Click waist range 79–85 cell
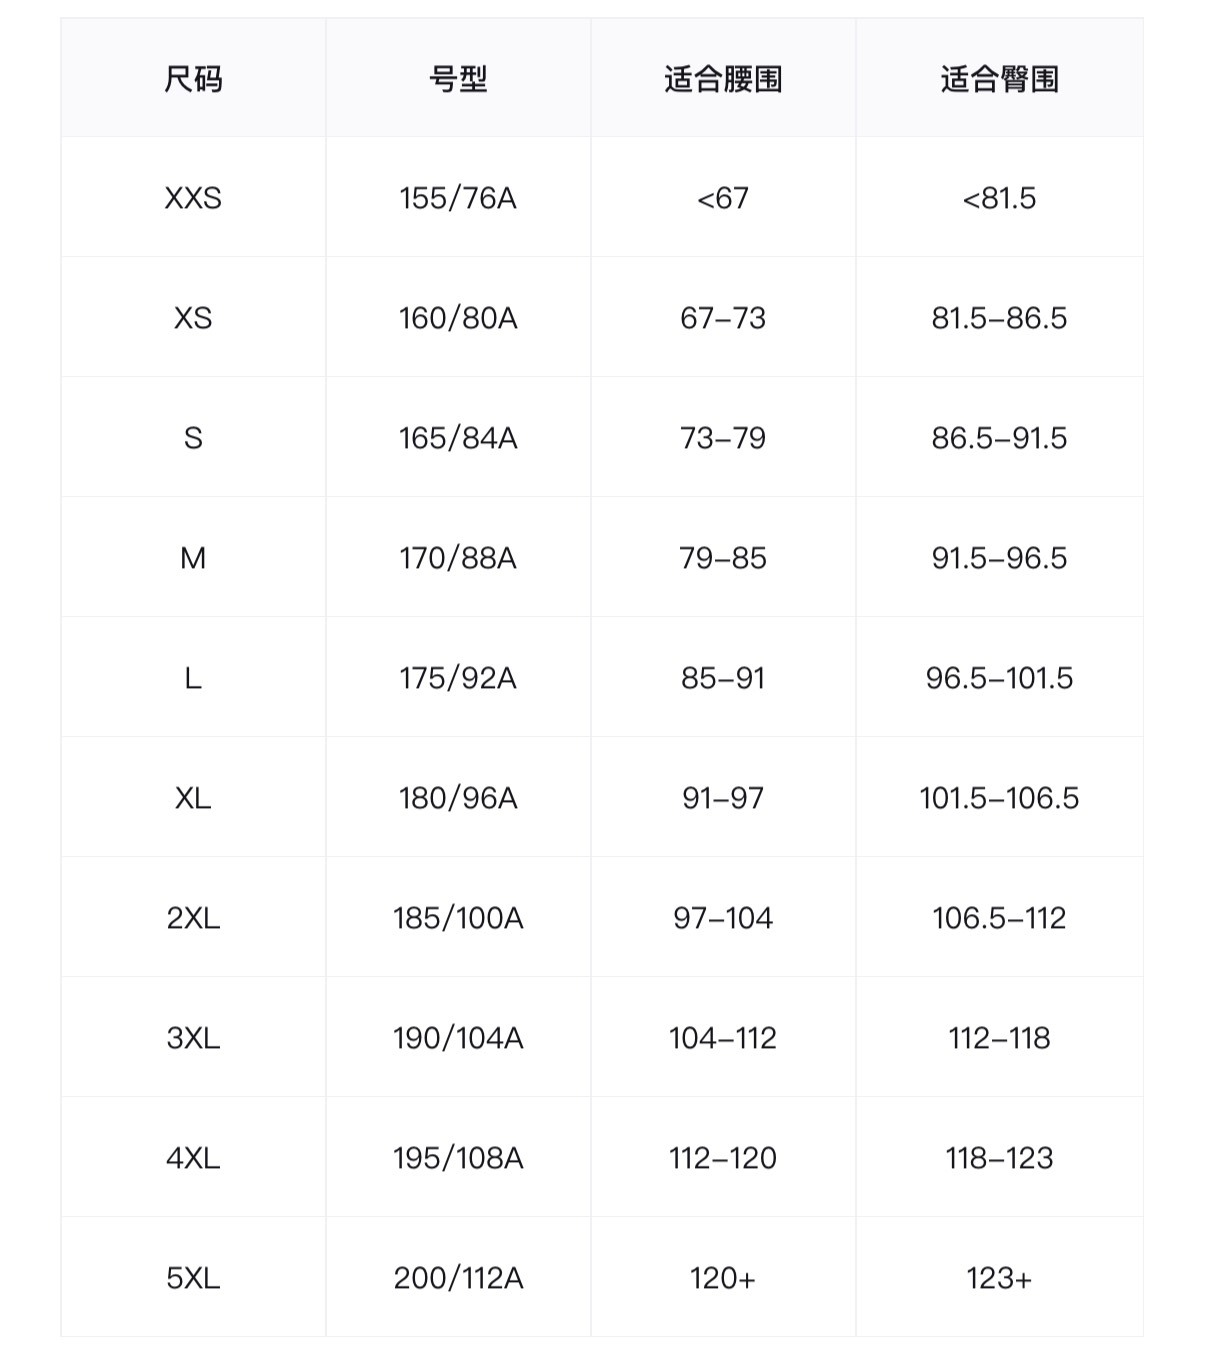The height and width of the screenshot is (1353, 1206). point(723,558)
